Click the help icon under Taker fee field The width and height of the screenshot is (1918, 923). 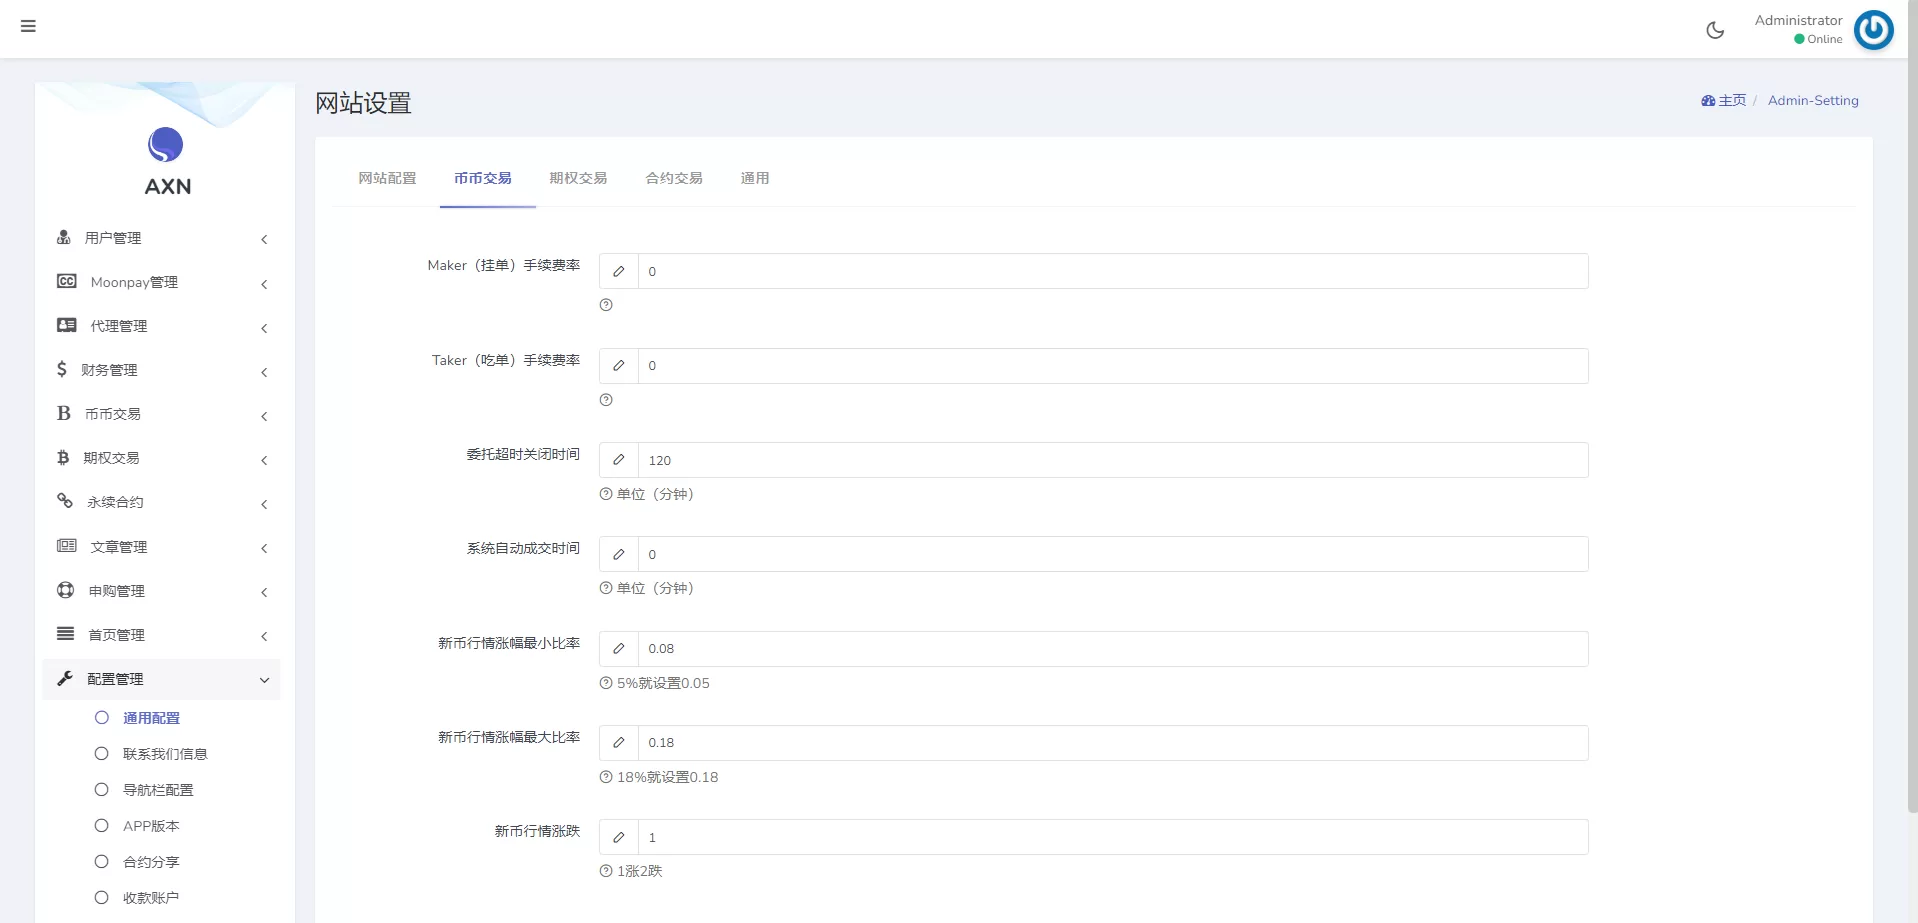[606, 400]
